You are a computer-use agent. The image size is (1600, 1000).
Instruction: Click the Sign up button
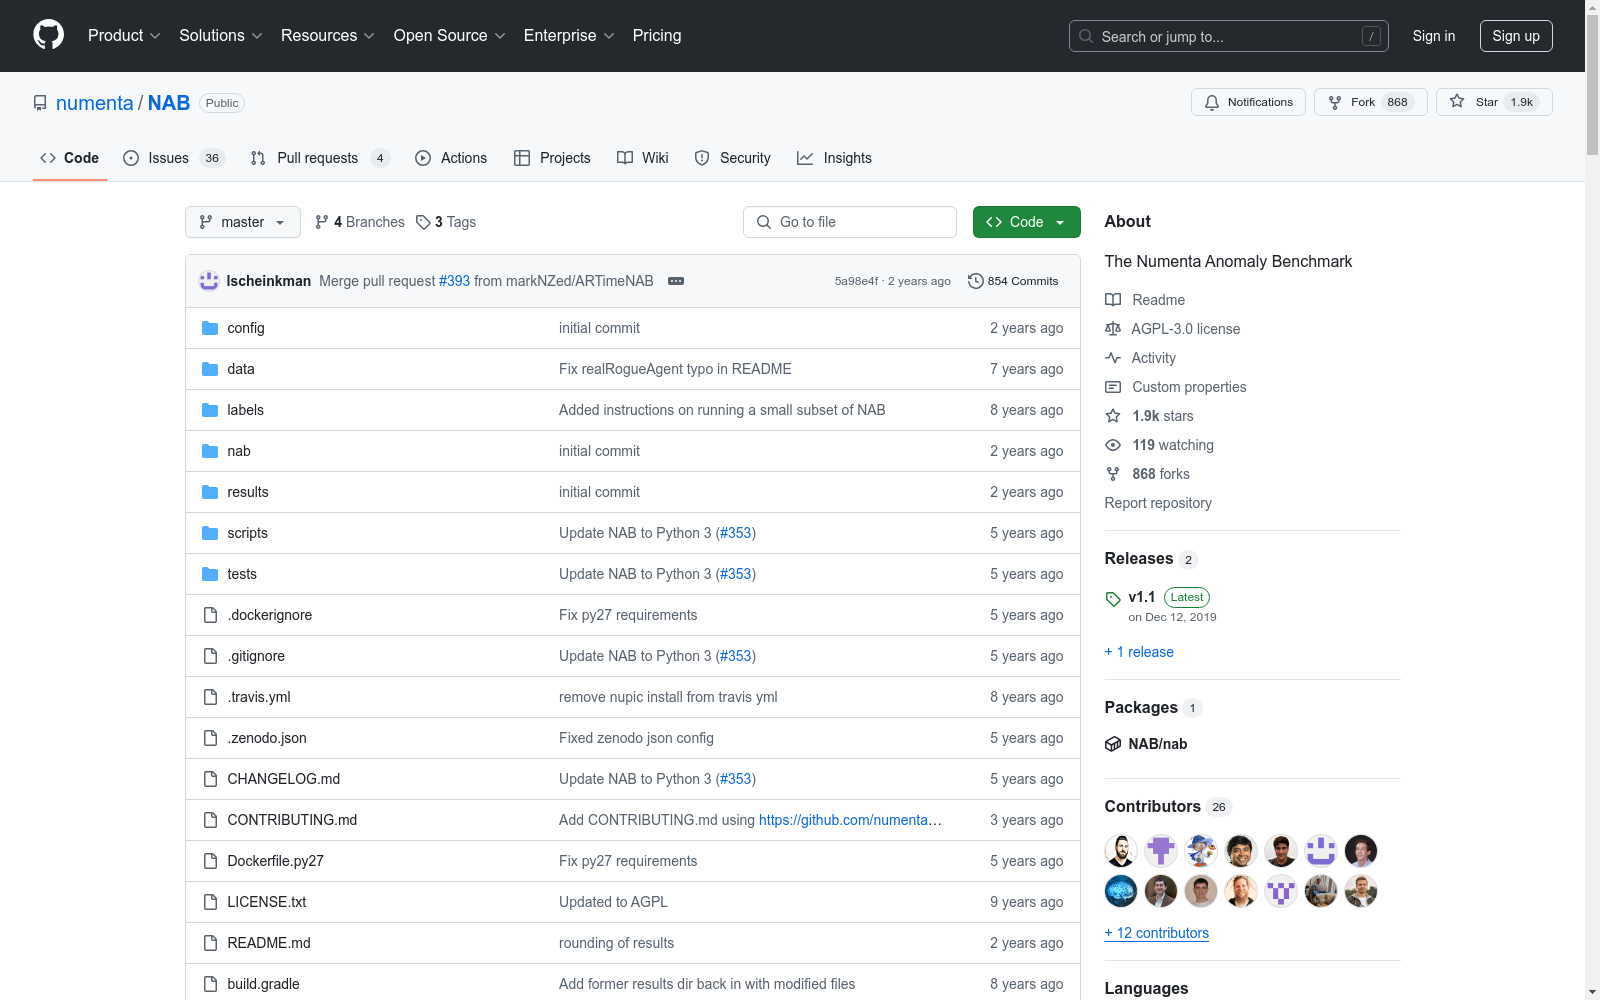click(1516, 36)
